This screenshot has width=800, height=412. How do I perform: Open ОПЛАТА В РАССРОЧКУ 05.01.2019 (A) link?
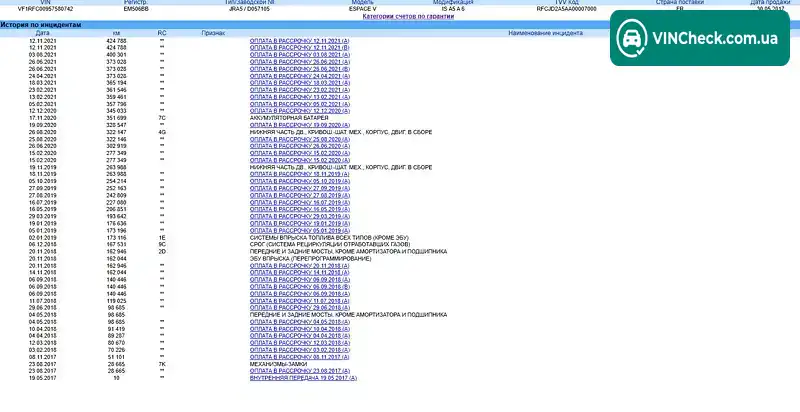point(299,230)
